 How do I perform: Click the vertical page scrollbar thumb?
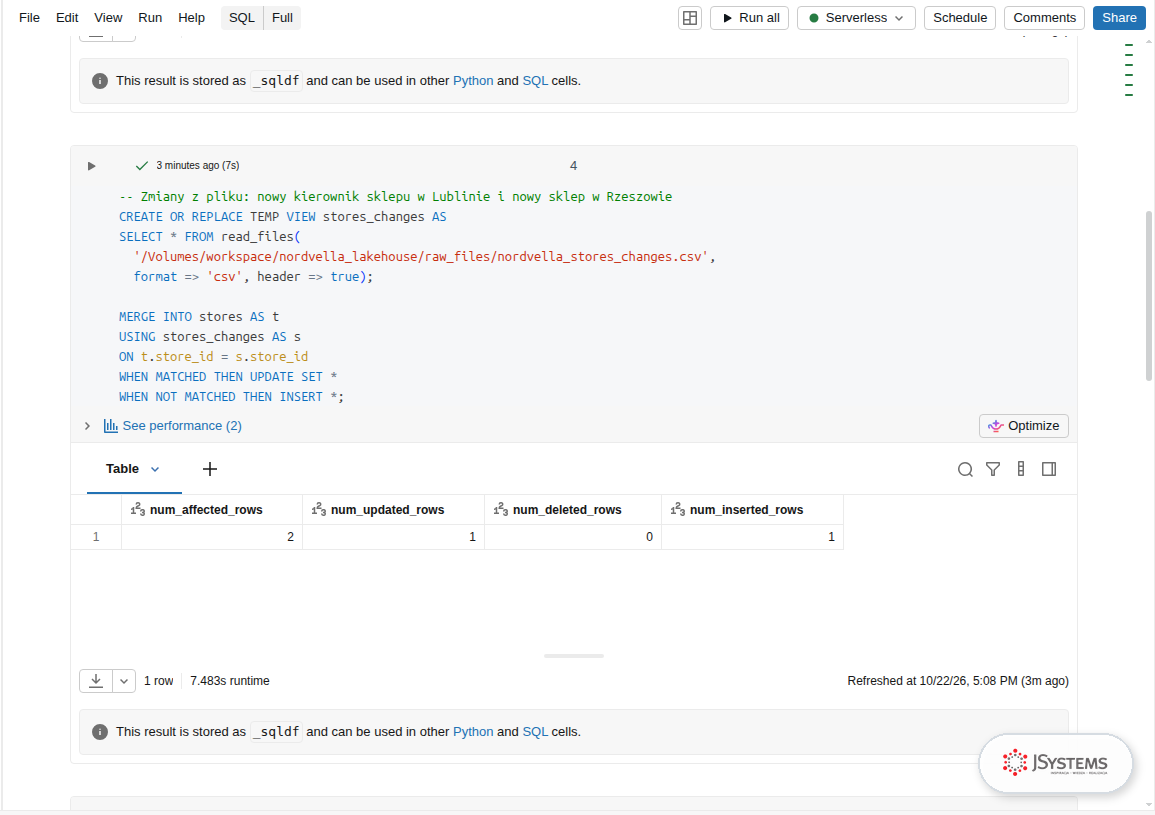click(1148, 296)
